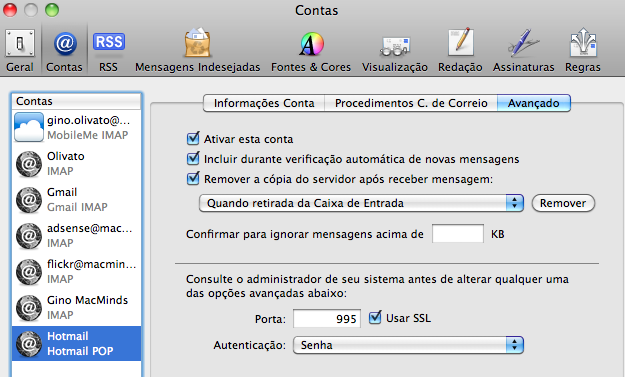Uncheck Ativar esta conta
Viewport: 625px width, 377px height.
tap(193, 138)
